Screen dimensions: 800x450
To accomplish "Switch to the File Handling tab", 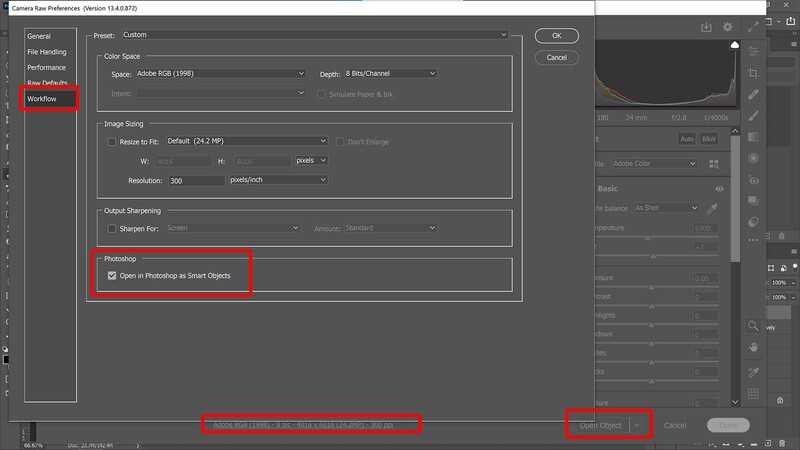I will [46, 52].
